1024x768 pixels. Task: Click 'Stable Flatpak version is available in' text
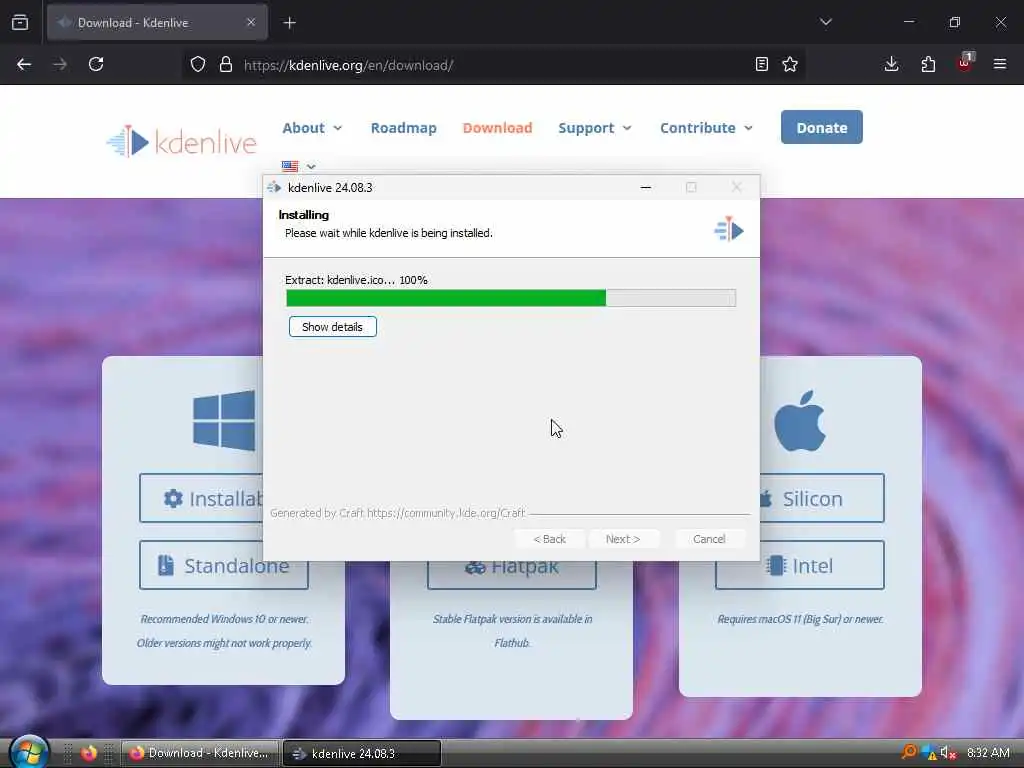pyautogui.click(x=512, y=619)
